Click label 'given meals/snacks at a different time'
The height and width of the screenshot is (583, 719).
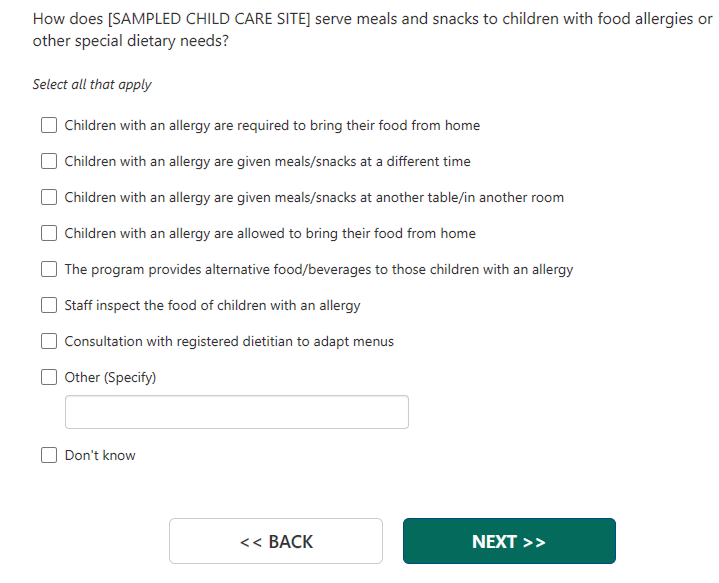coord(267,162)
